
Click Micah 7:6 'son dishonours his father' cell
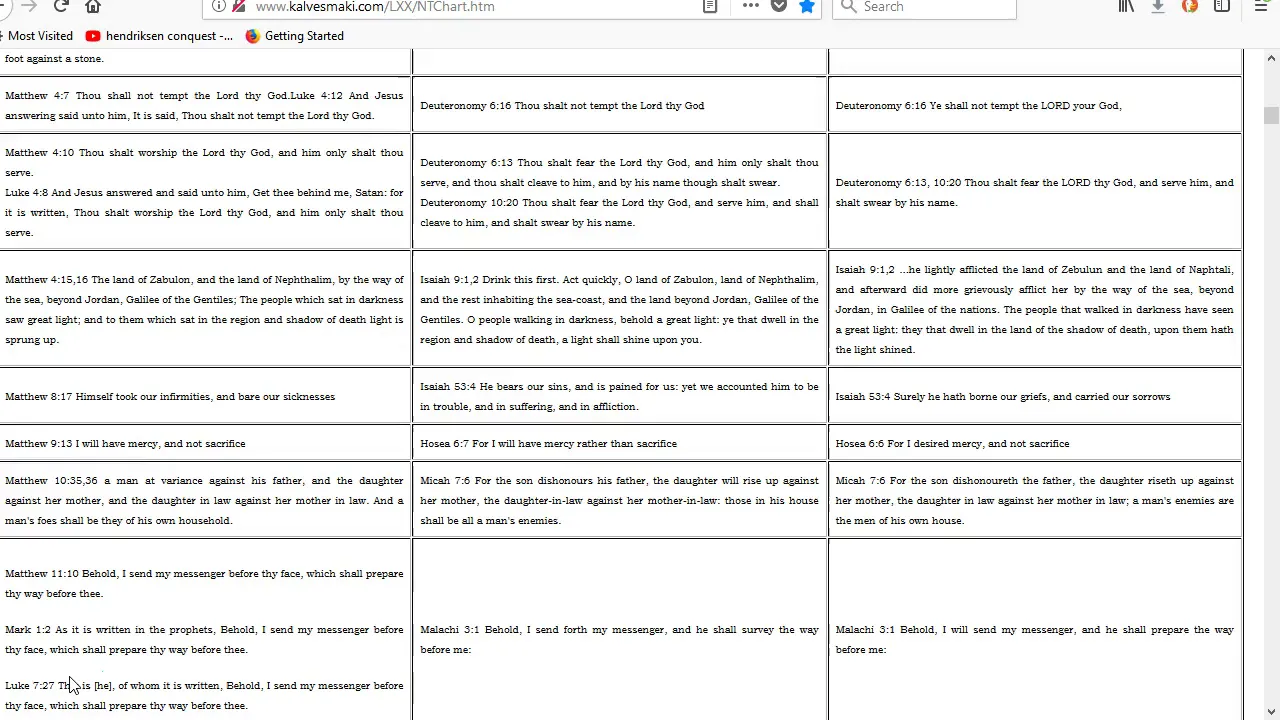coord(620,500)
